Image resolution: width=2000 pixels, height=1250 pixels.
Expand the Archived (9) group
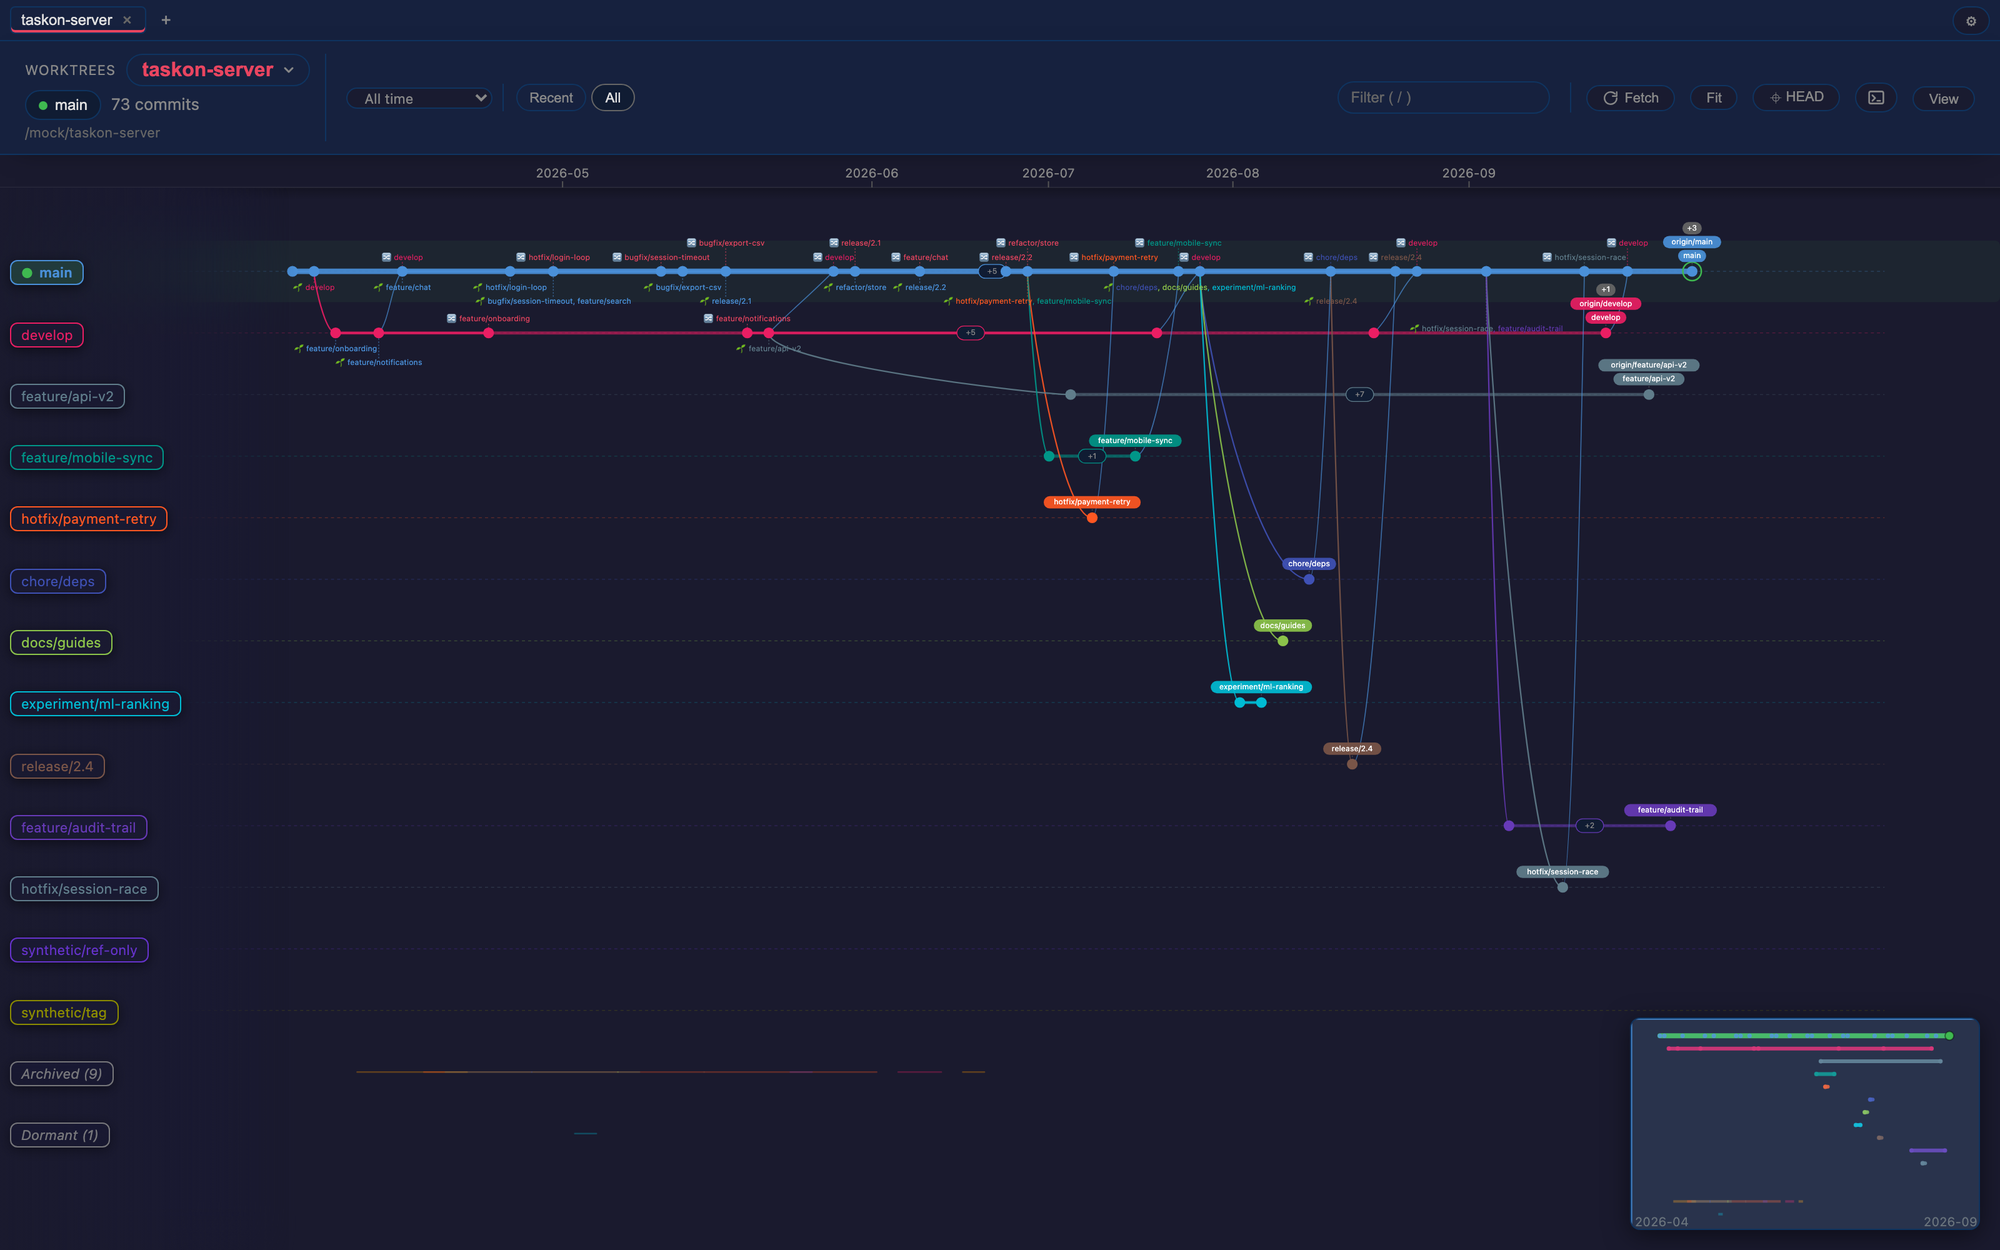click(x=62, y=1074)
